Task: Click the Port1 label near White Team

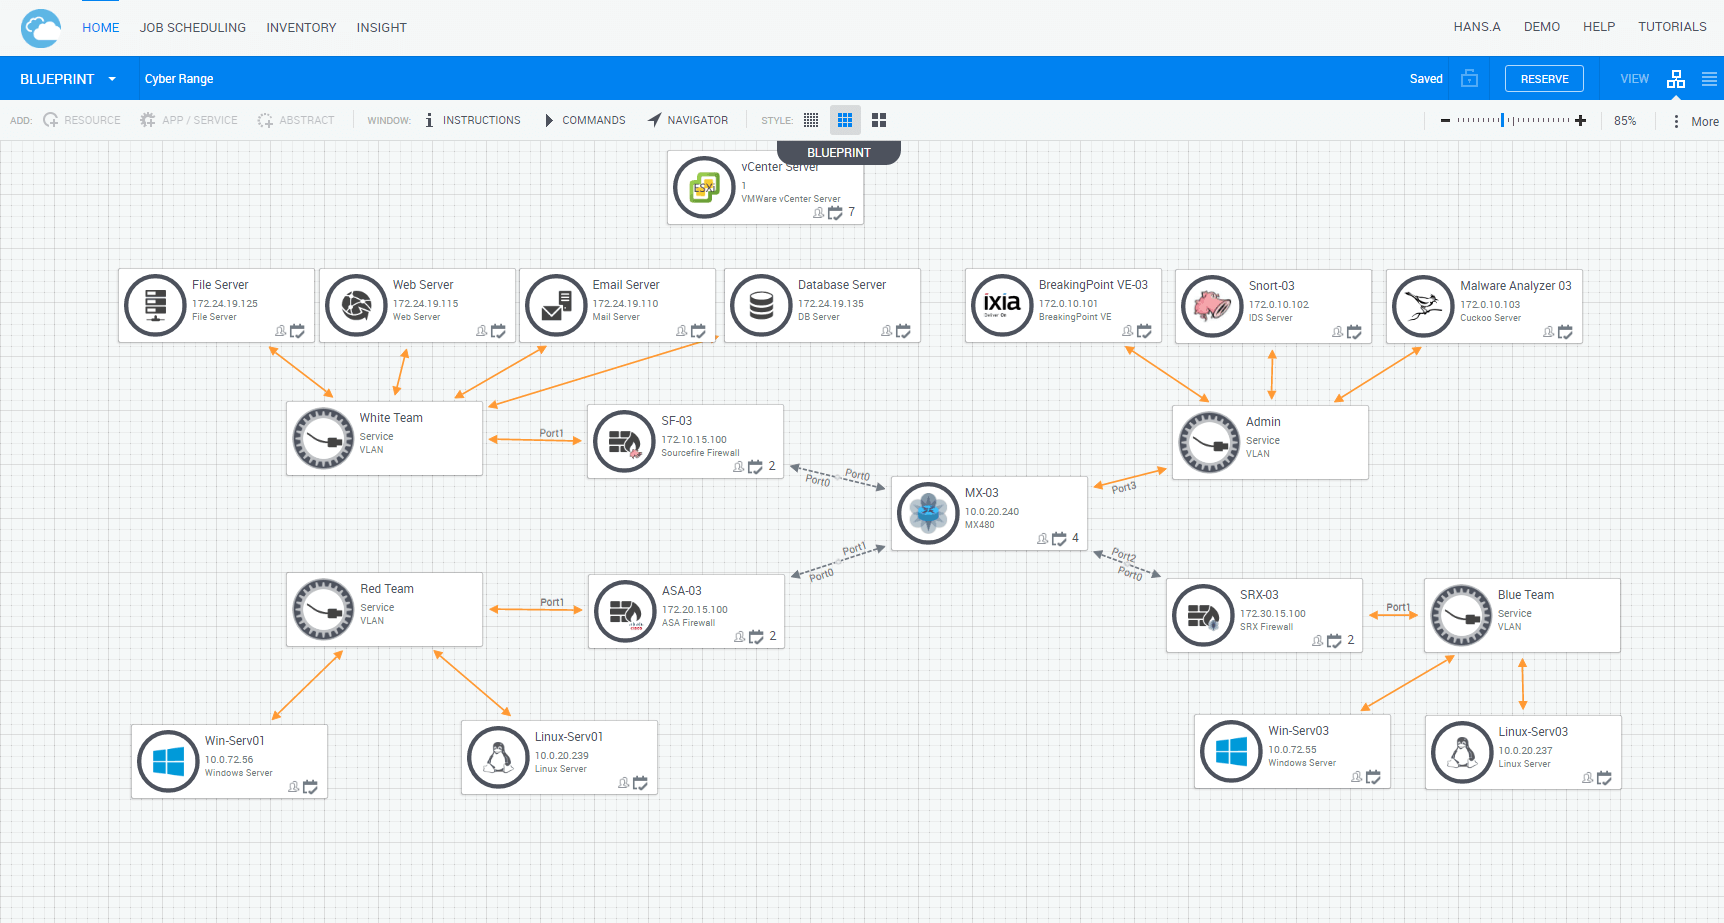Action: pos(551,433)
